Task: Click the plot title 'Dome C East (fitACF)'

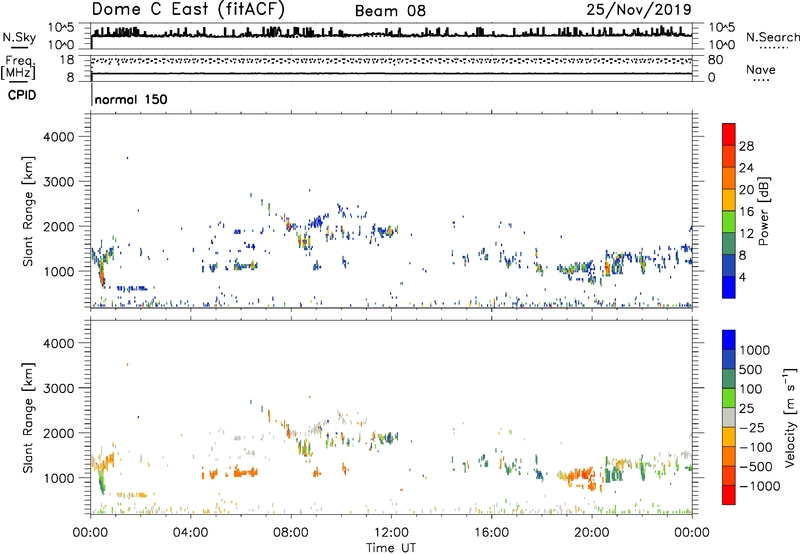Action: [188, 9]
